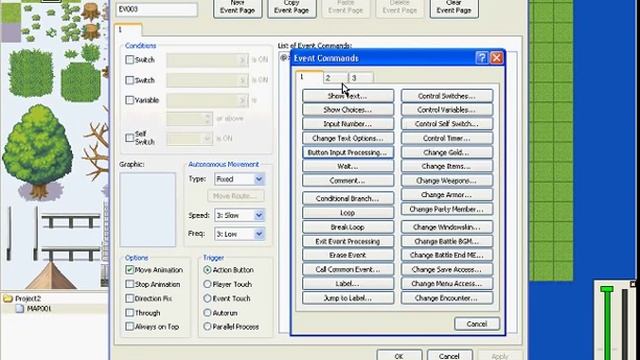This screenshot has height=360, width=640.
Task: Select Action Button trigger
Action: [x=207, y=270]
